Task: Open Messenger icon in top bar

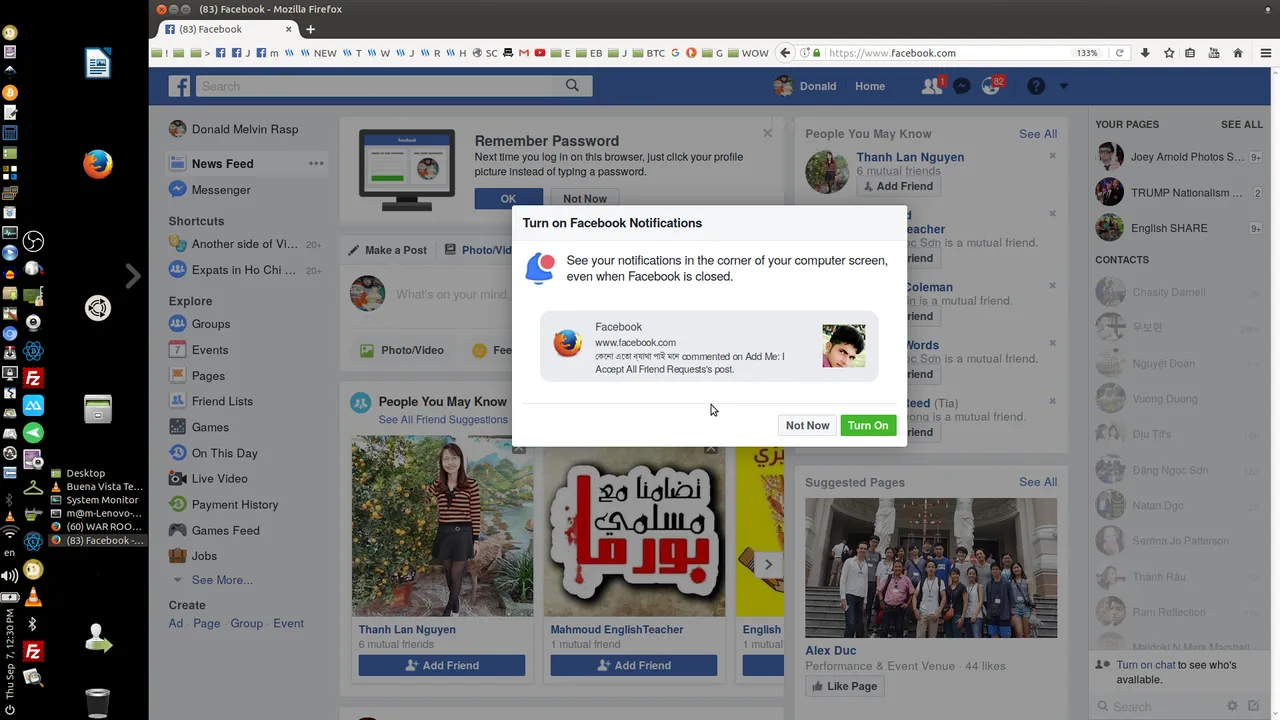Action: (961, 86)
